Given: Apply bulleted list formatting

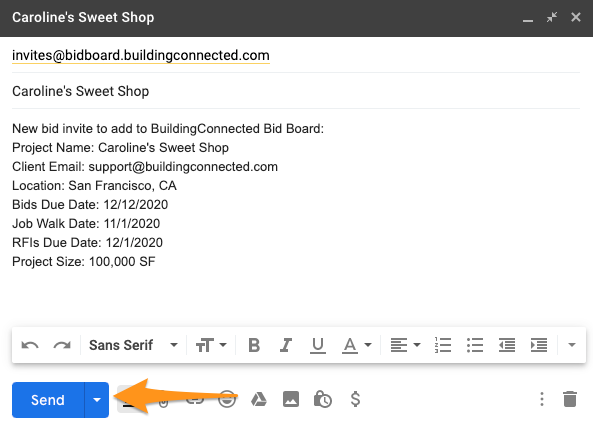Looking at the screenshot, I should click(475, 345).
